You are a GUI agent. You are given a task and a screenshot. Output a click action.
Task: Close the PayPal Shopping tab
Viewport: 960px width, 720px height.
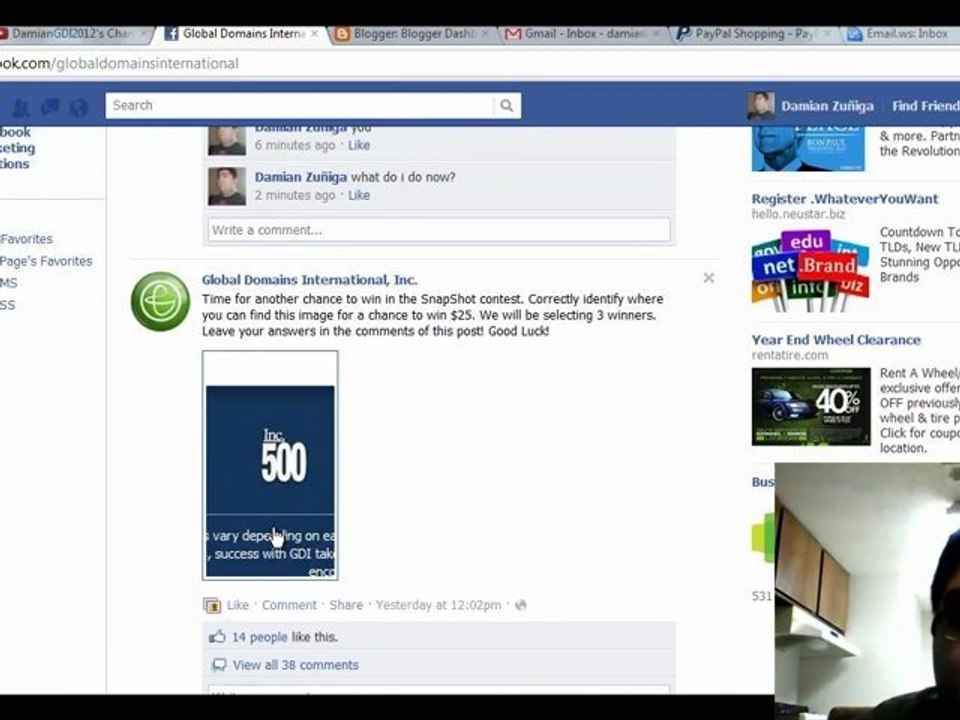click(x=827, y=34)
